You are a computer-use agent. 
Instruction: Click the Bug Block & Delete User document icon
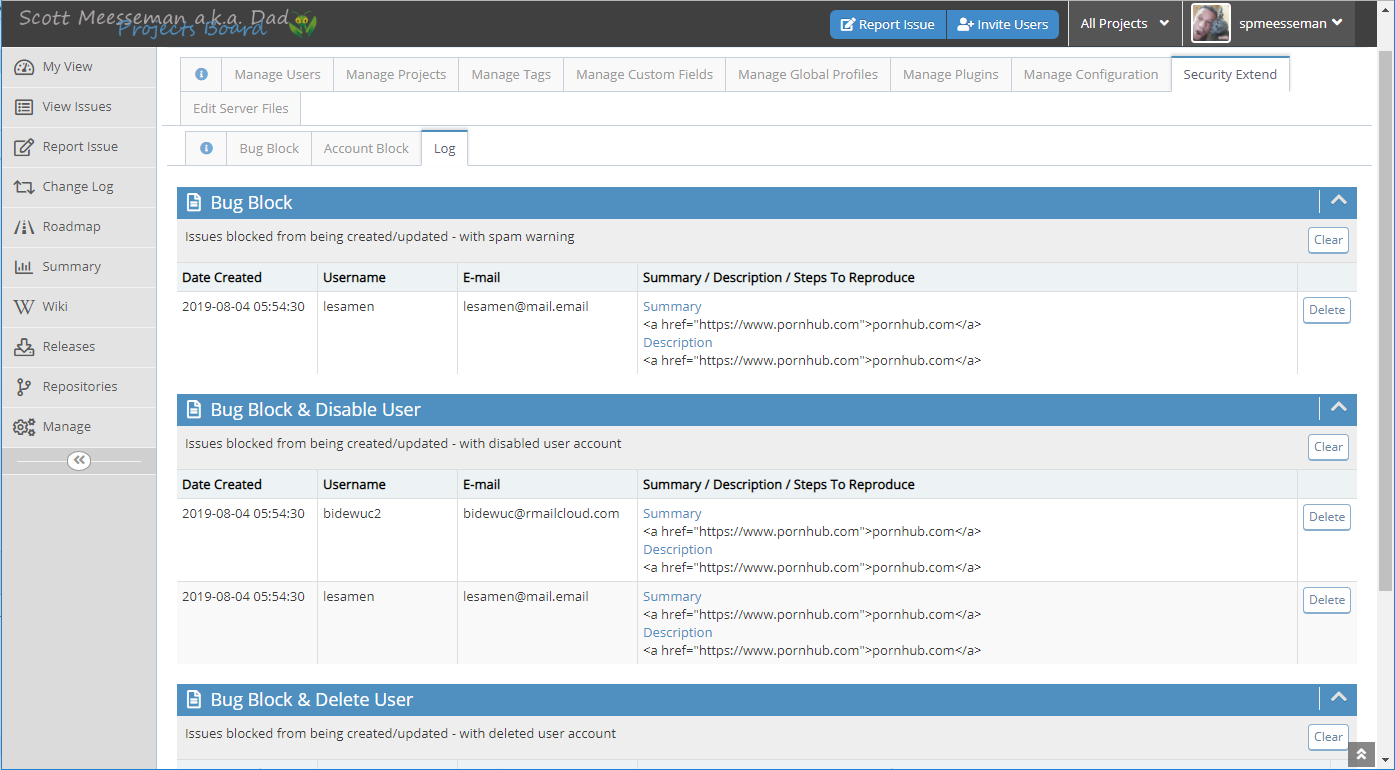[195, 700]
